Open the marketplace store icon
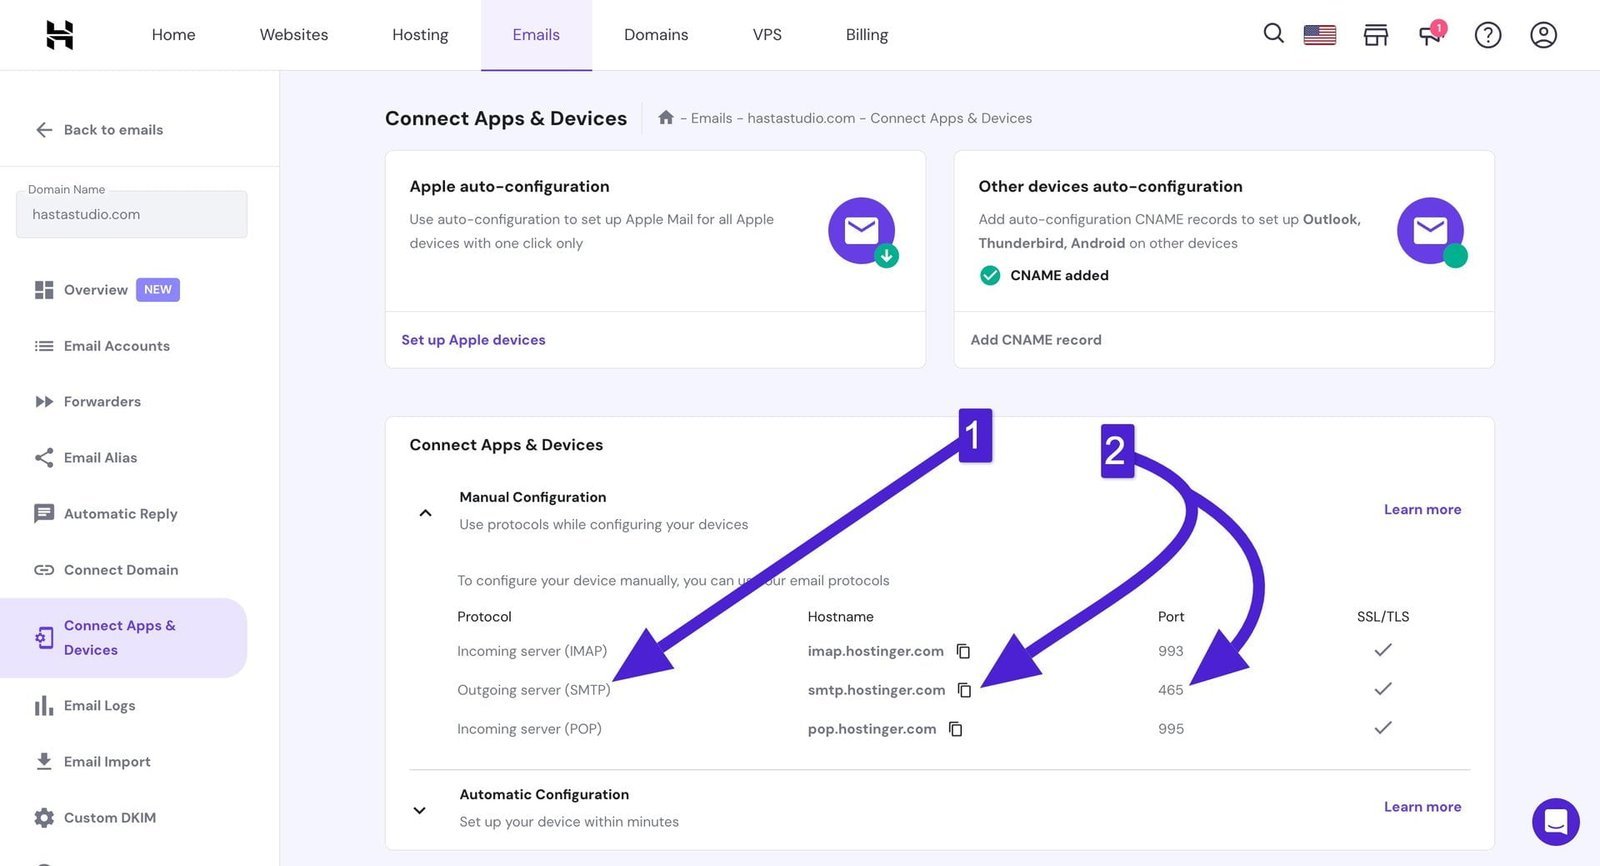 tap(1376, 35)
